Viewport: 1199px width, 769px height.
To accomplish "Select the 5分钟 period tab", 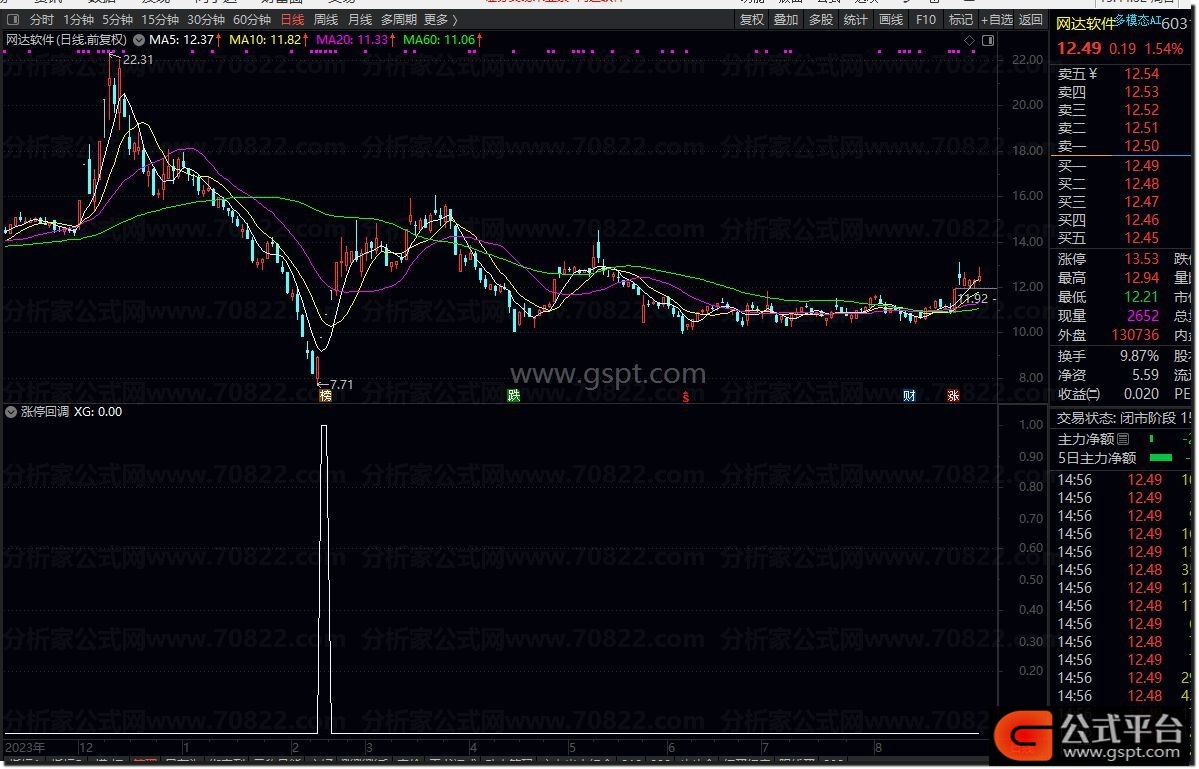I will click(x=117, y=20).
